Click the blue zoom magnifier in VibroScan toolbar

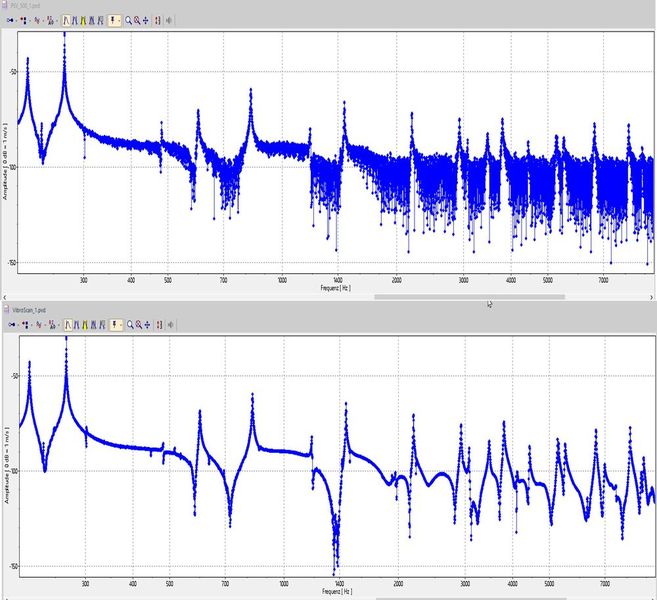click(130, 325)
